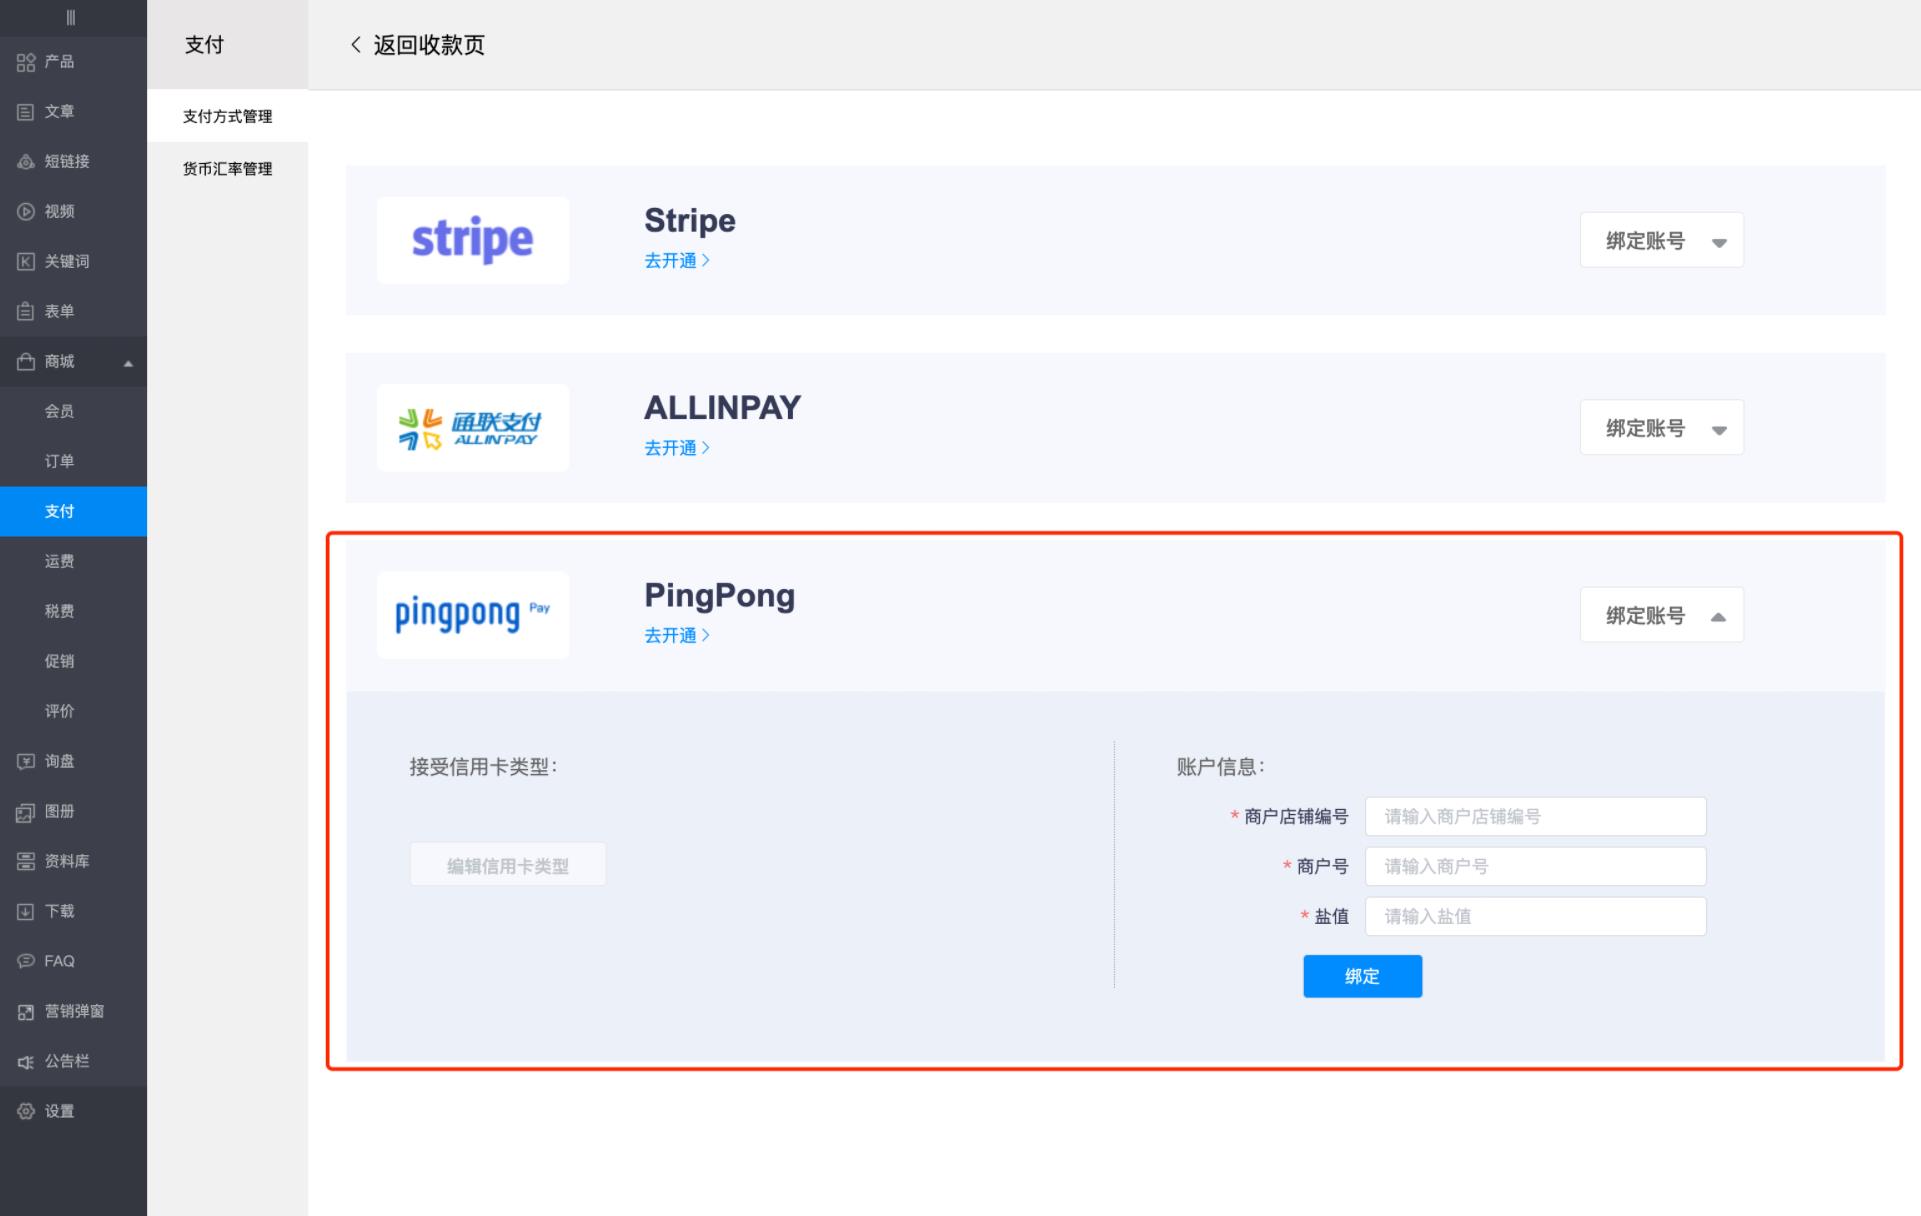Open the 表单 section in the sidebar

coord(58,311)
